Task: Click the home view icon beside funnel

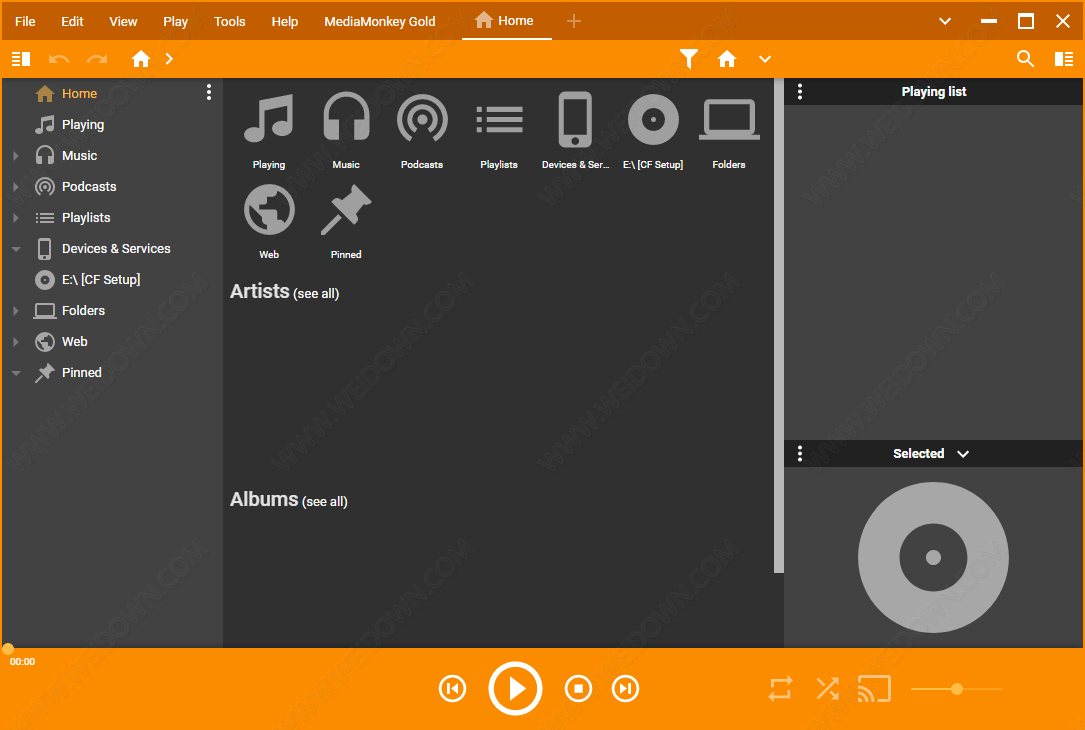Action: 727,60
